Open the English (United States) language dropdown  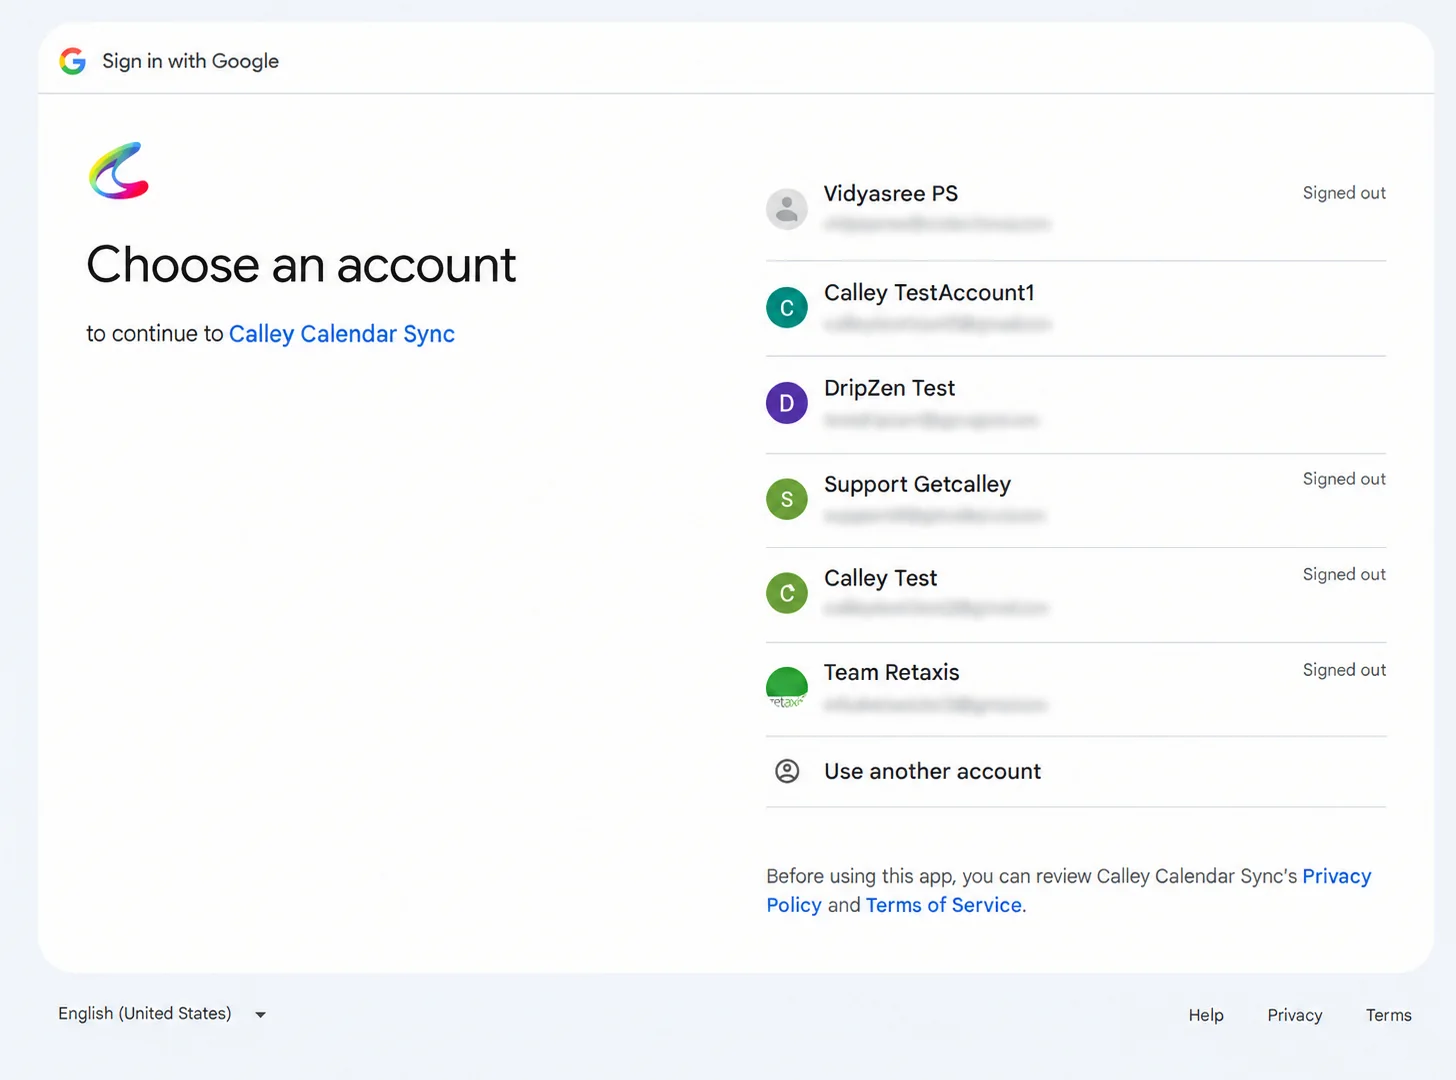(162, 1014)
